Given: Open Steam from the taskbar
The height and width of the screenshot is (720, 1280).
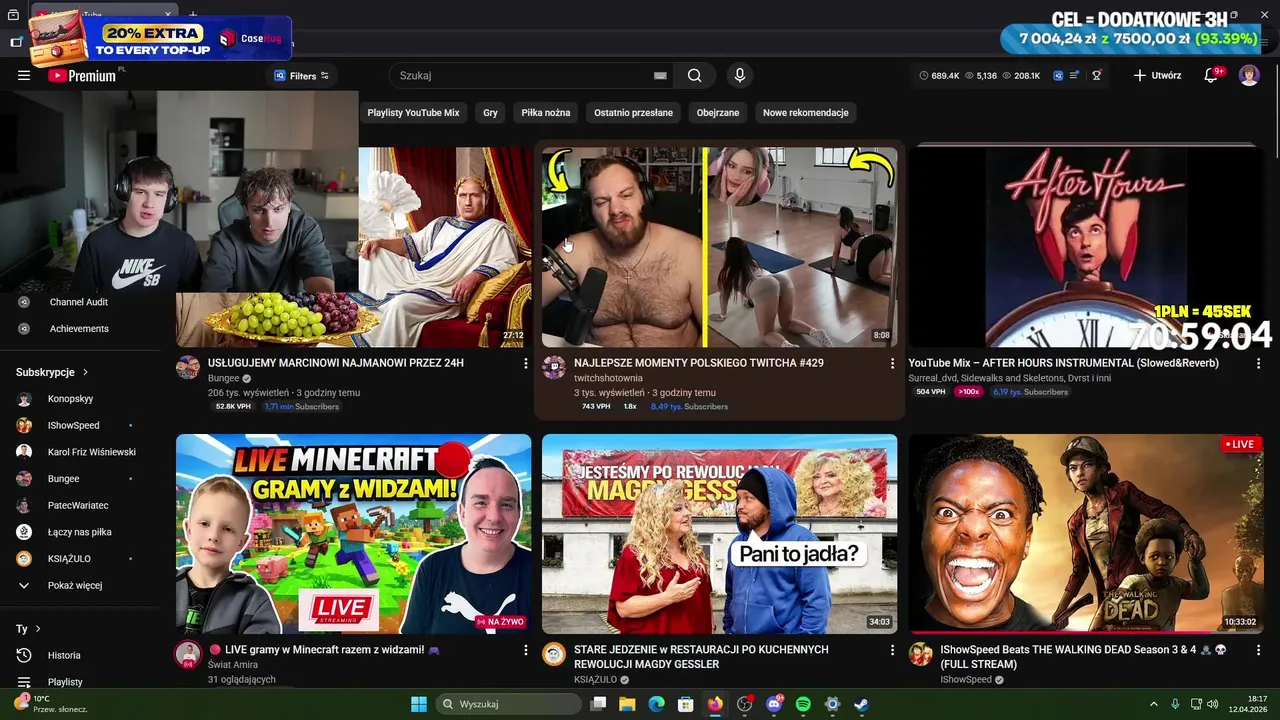Looking at the screenshot, I should coord(861,704).
